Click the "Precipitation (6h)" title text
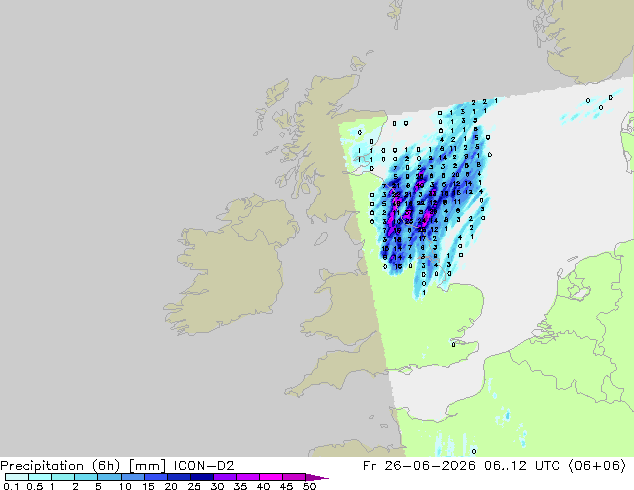 click(x=60, y=466)
